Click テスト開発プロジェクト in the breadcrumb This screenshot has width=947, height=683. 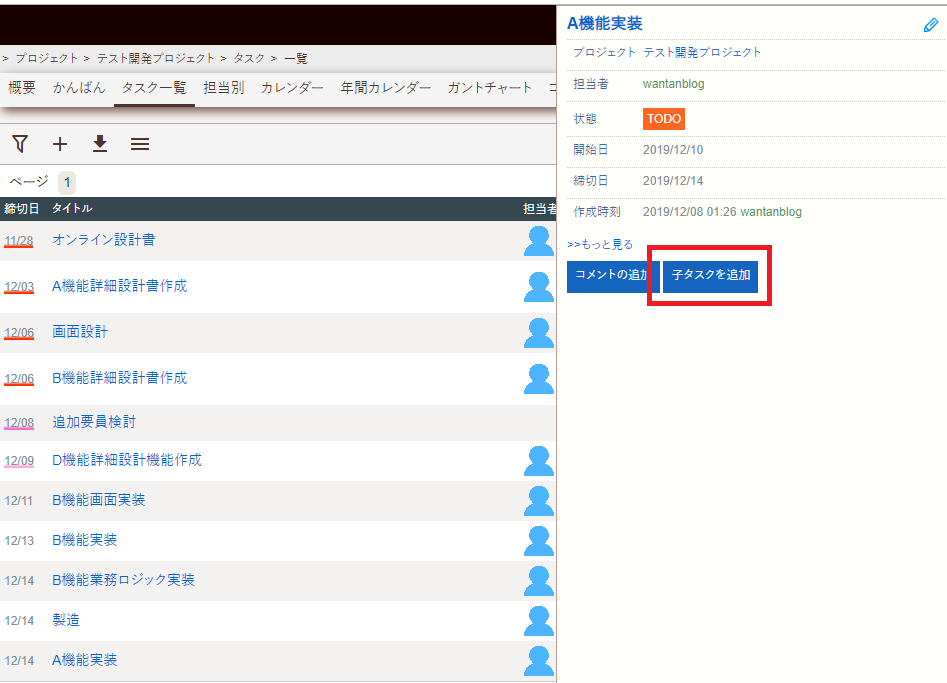tap(156, 58)
